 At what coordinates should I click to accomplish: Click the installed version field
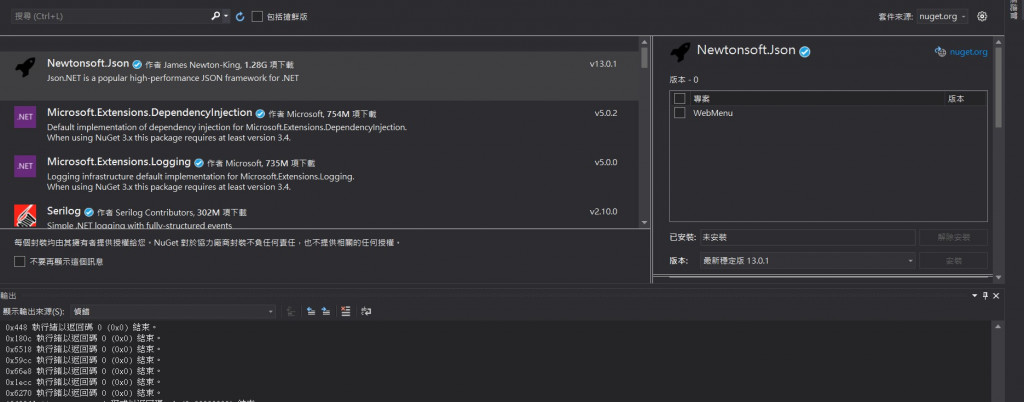[x=807, y=238]
